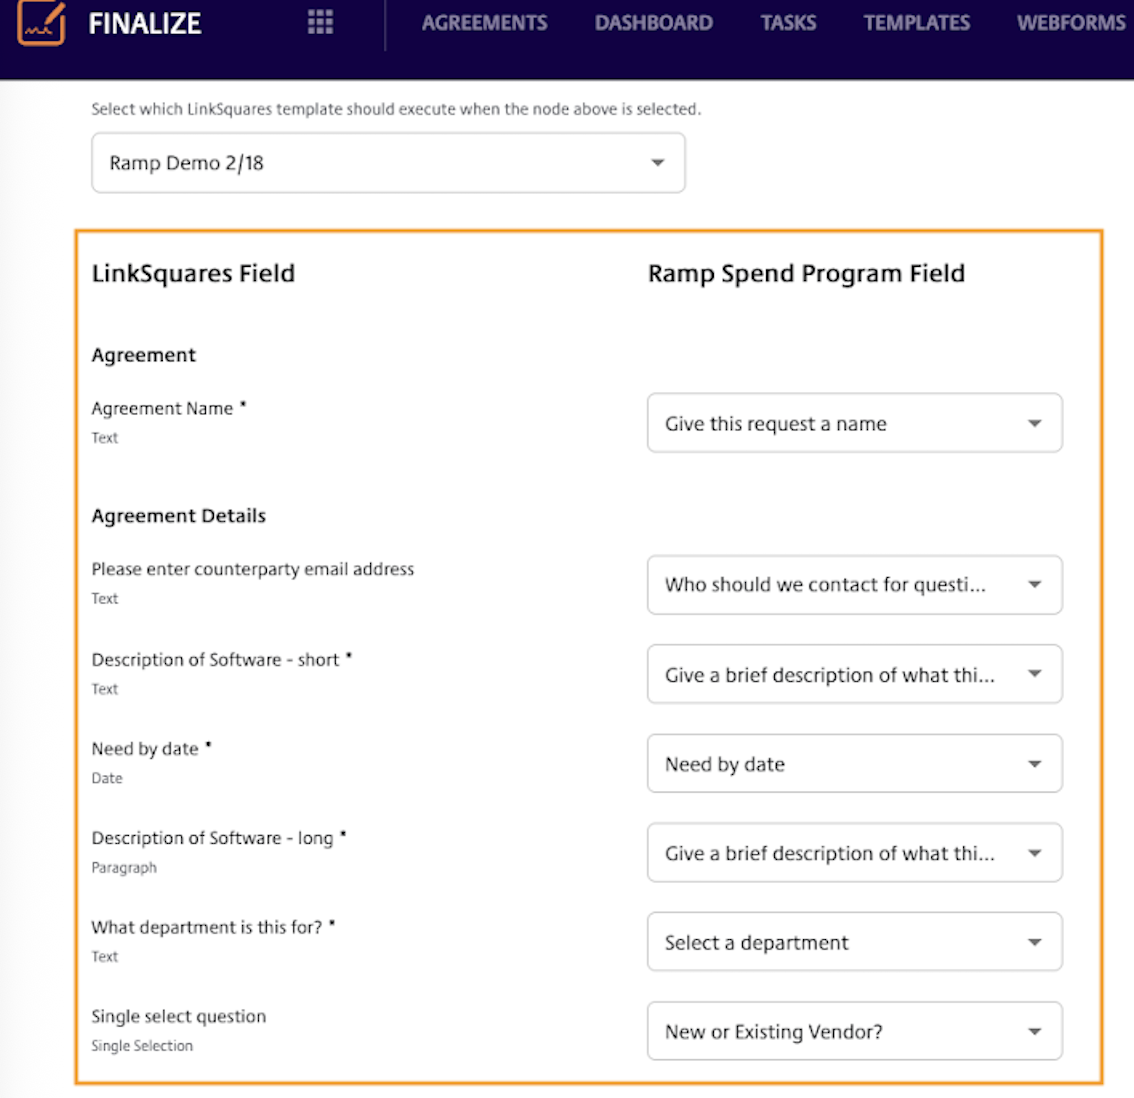Viewport: 1134px width, 1098px height.
Task: Open the New or Existing Vendor dropdown
Action: [854, 1031]
